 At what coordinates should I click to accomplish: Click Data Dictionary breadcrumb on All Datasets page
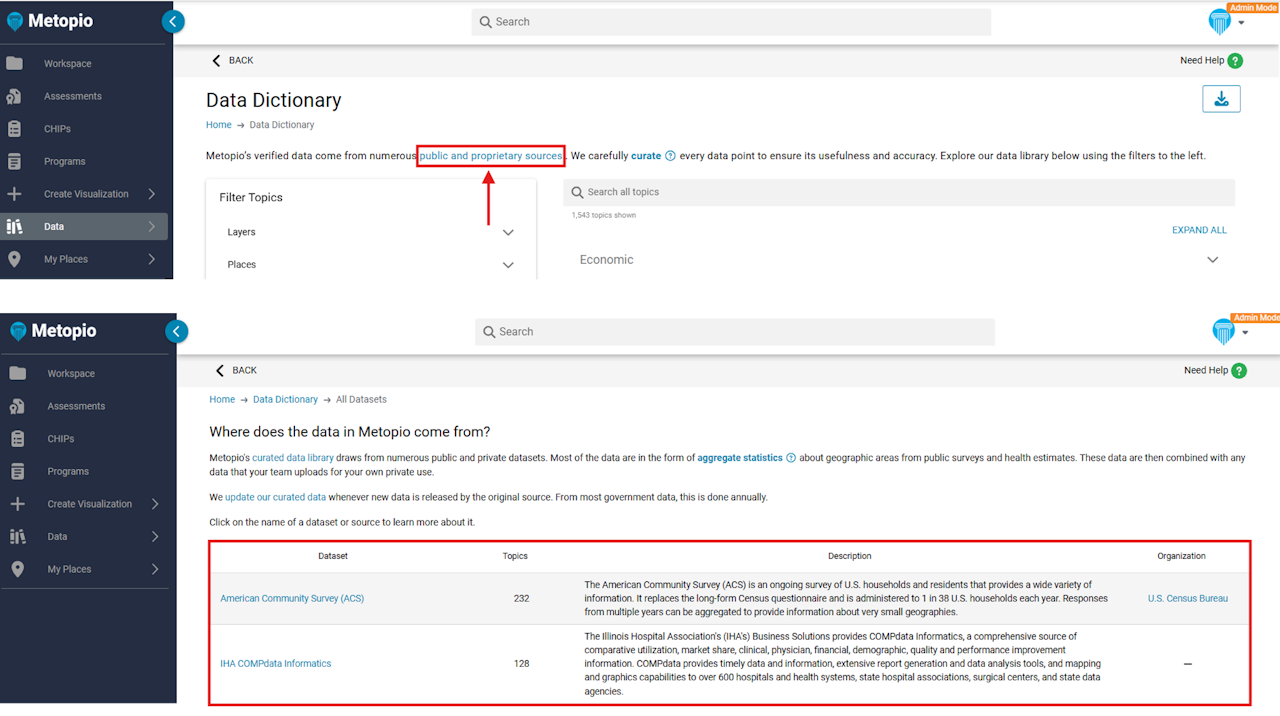pos(285,399)
